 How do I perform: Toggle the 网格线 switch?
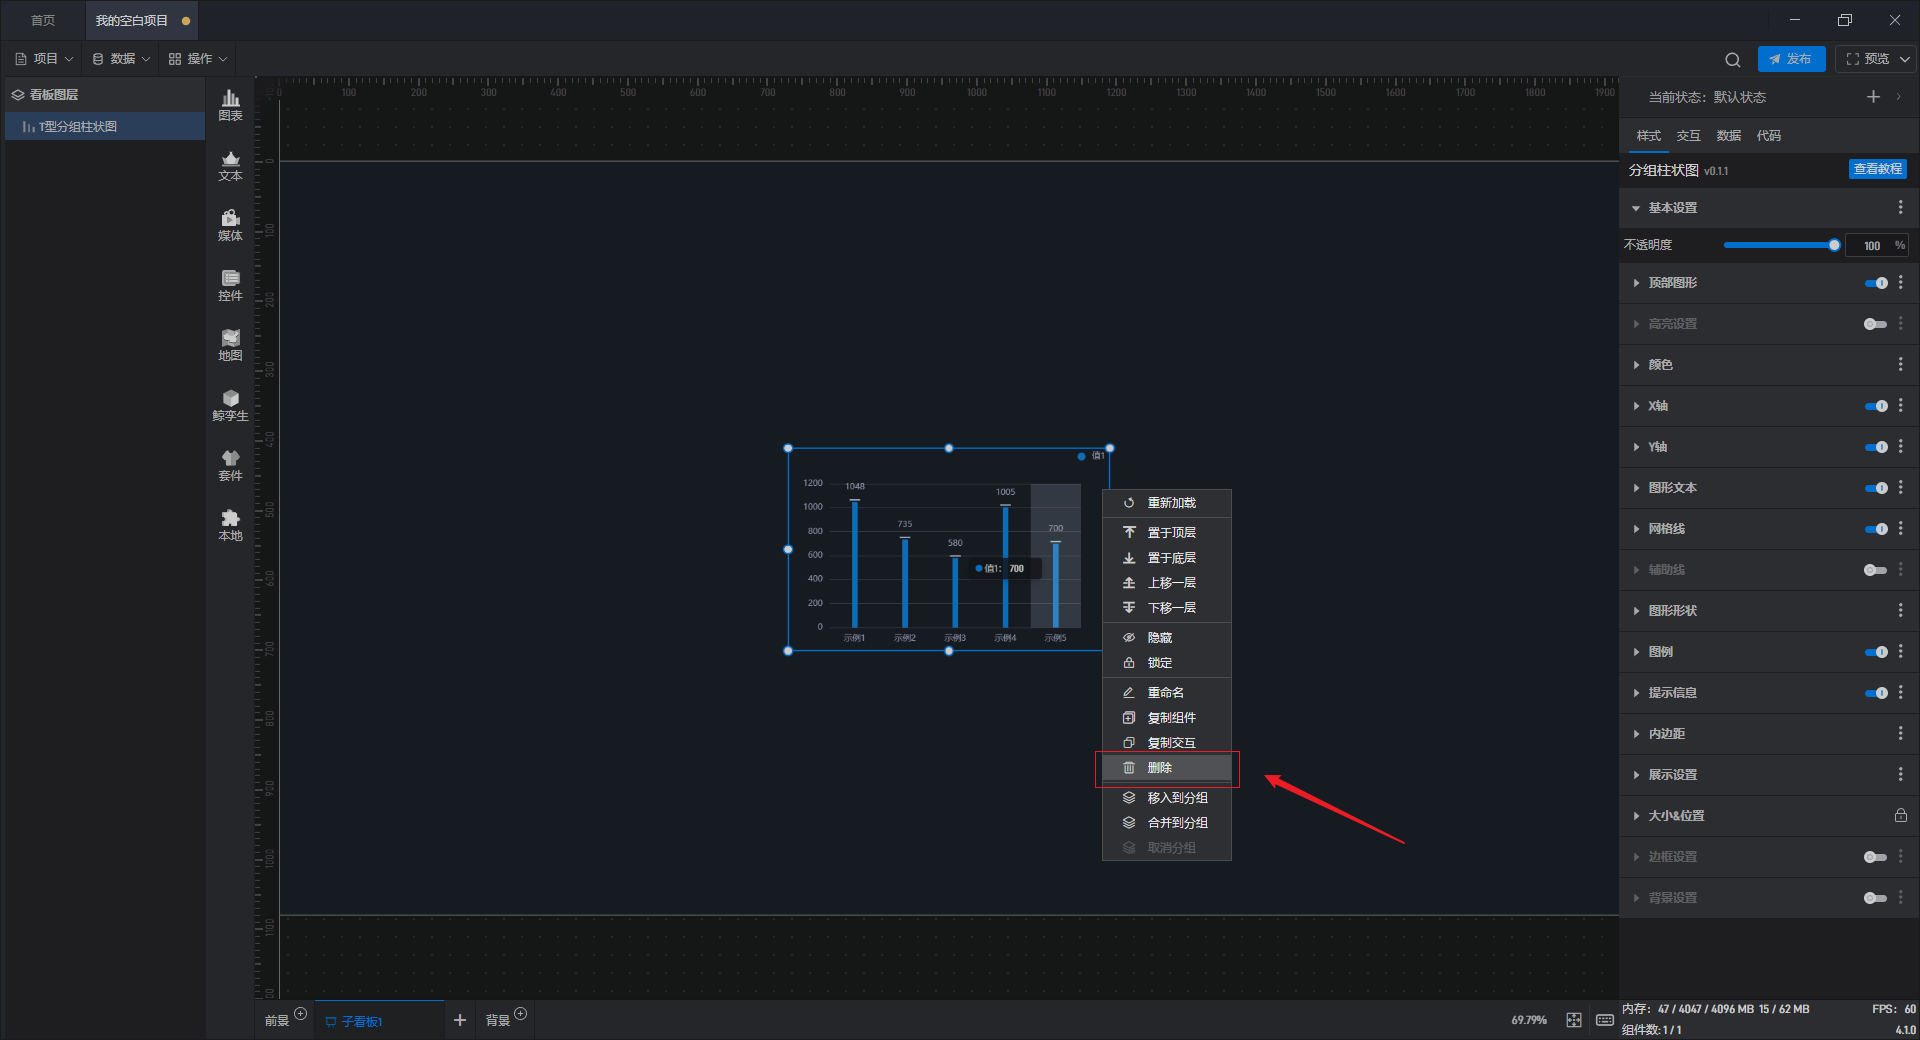pos(1876,529)
